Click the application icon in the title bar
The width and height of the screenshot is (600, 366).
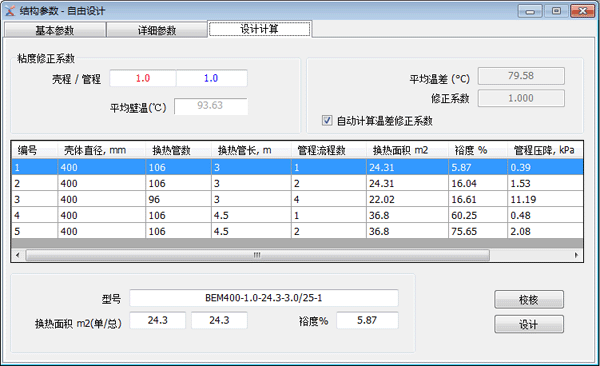pos(10,11)
